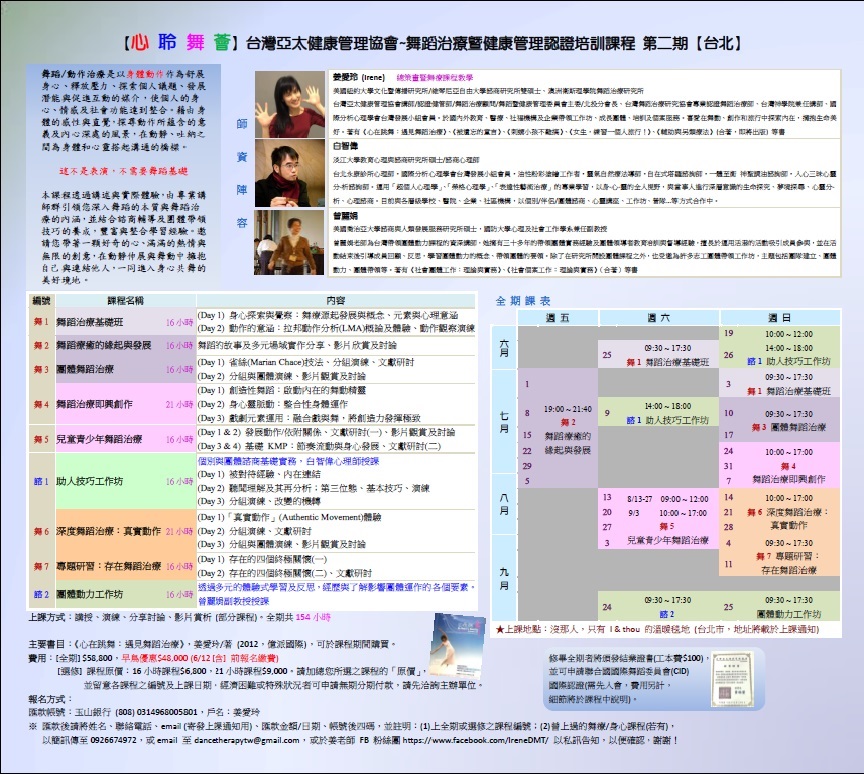Click the 8/13-27 09:00～12:00 schedule entry

[x=667, y=499]
